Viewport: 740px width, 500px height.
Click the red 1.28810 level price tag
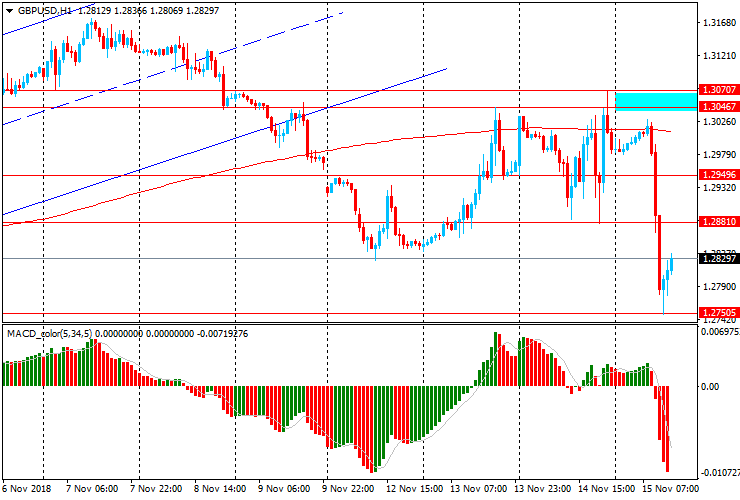[719, 222]
